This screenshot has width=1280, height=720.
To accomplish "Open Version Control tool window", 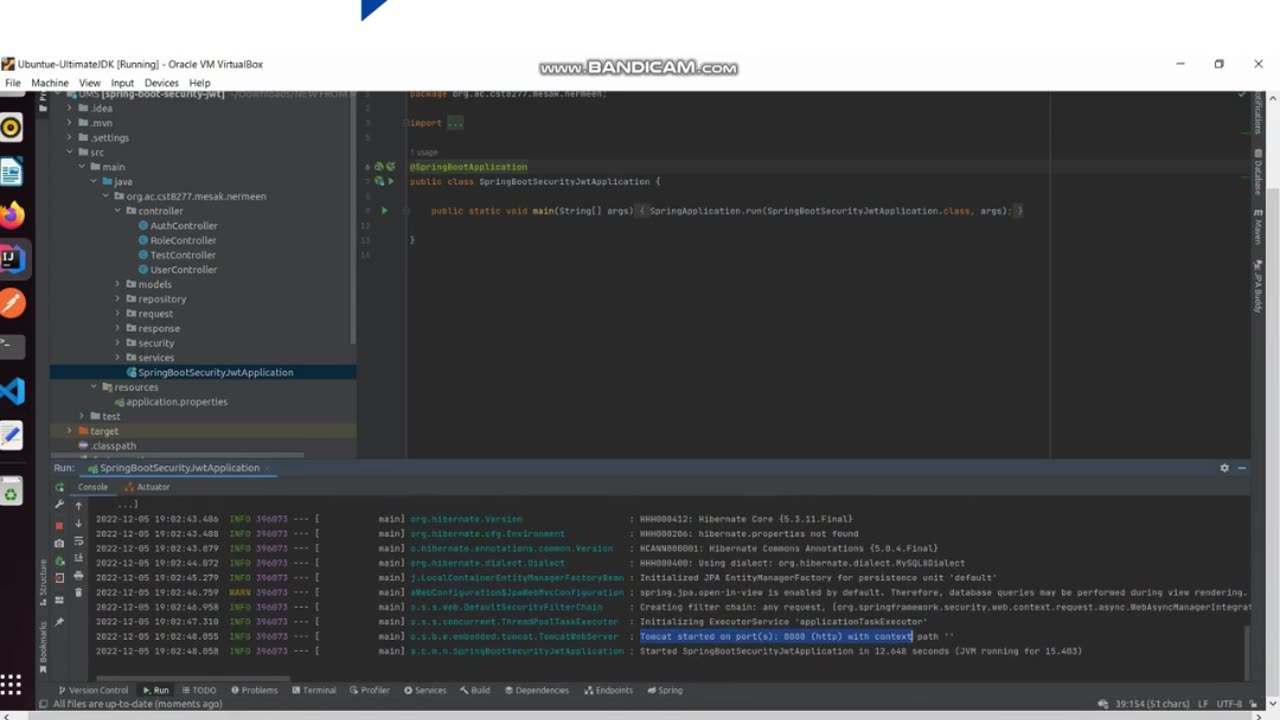I will pyautogui.click(x=93, y=690).
